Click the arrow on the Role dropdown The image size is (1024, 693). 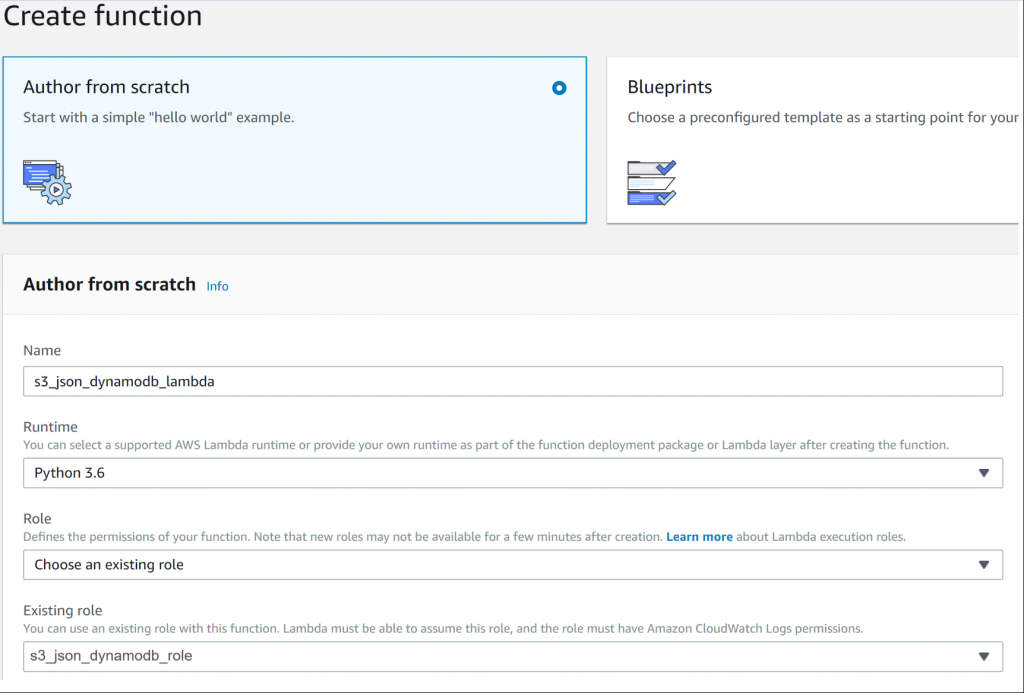pyautogui.click(x=982, y=565)
